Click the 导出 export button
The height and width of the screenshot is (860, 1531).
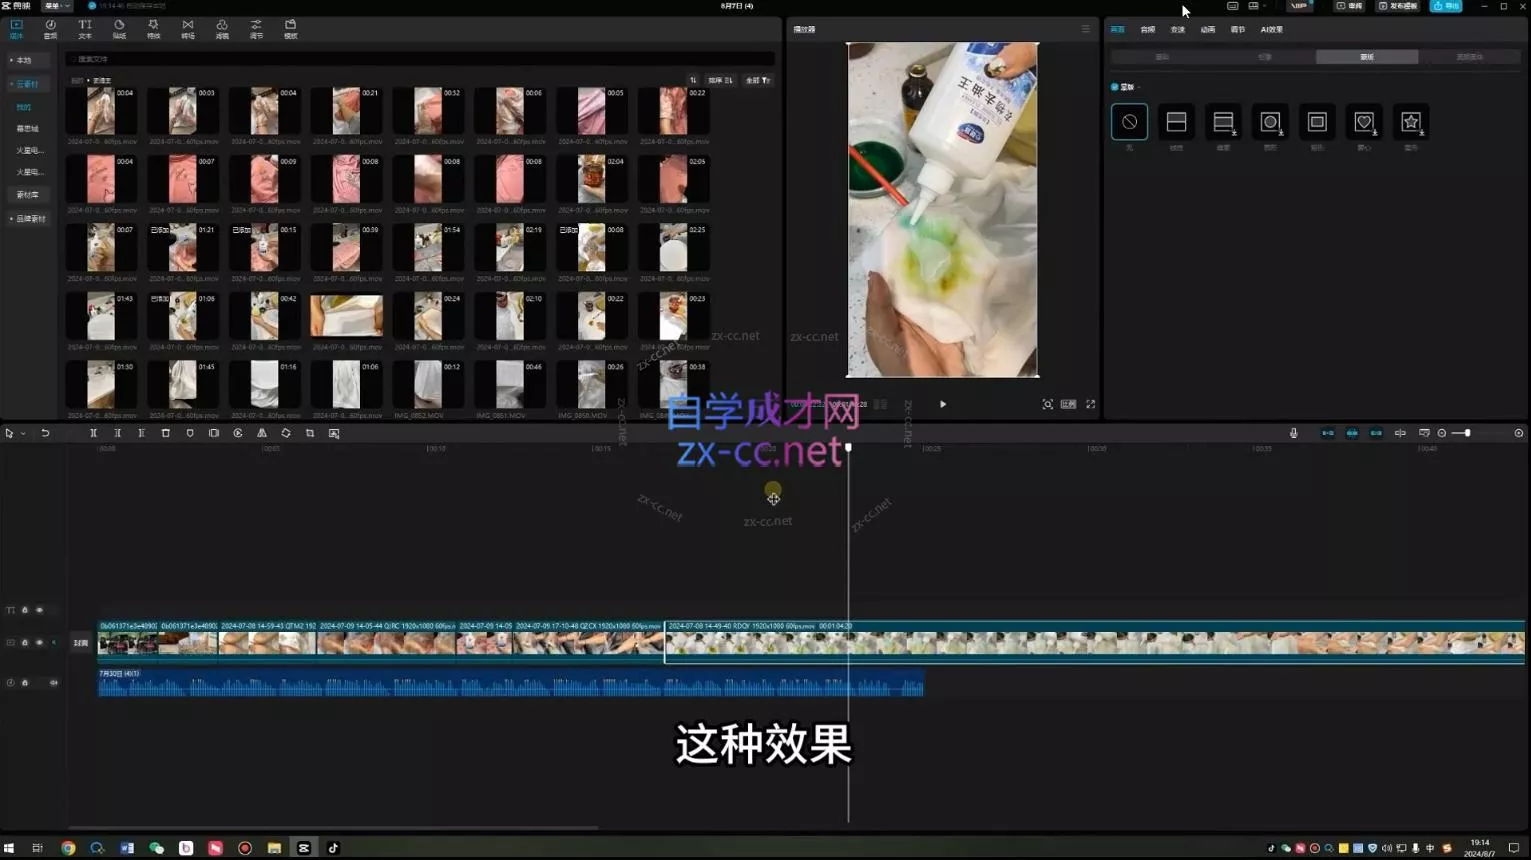click(x=1446, y=6)
